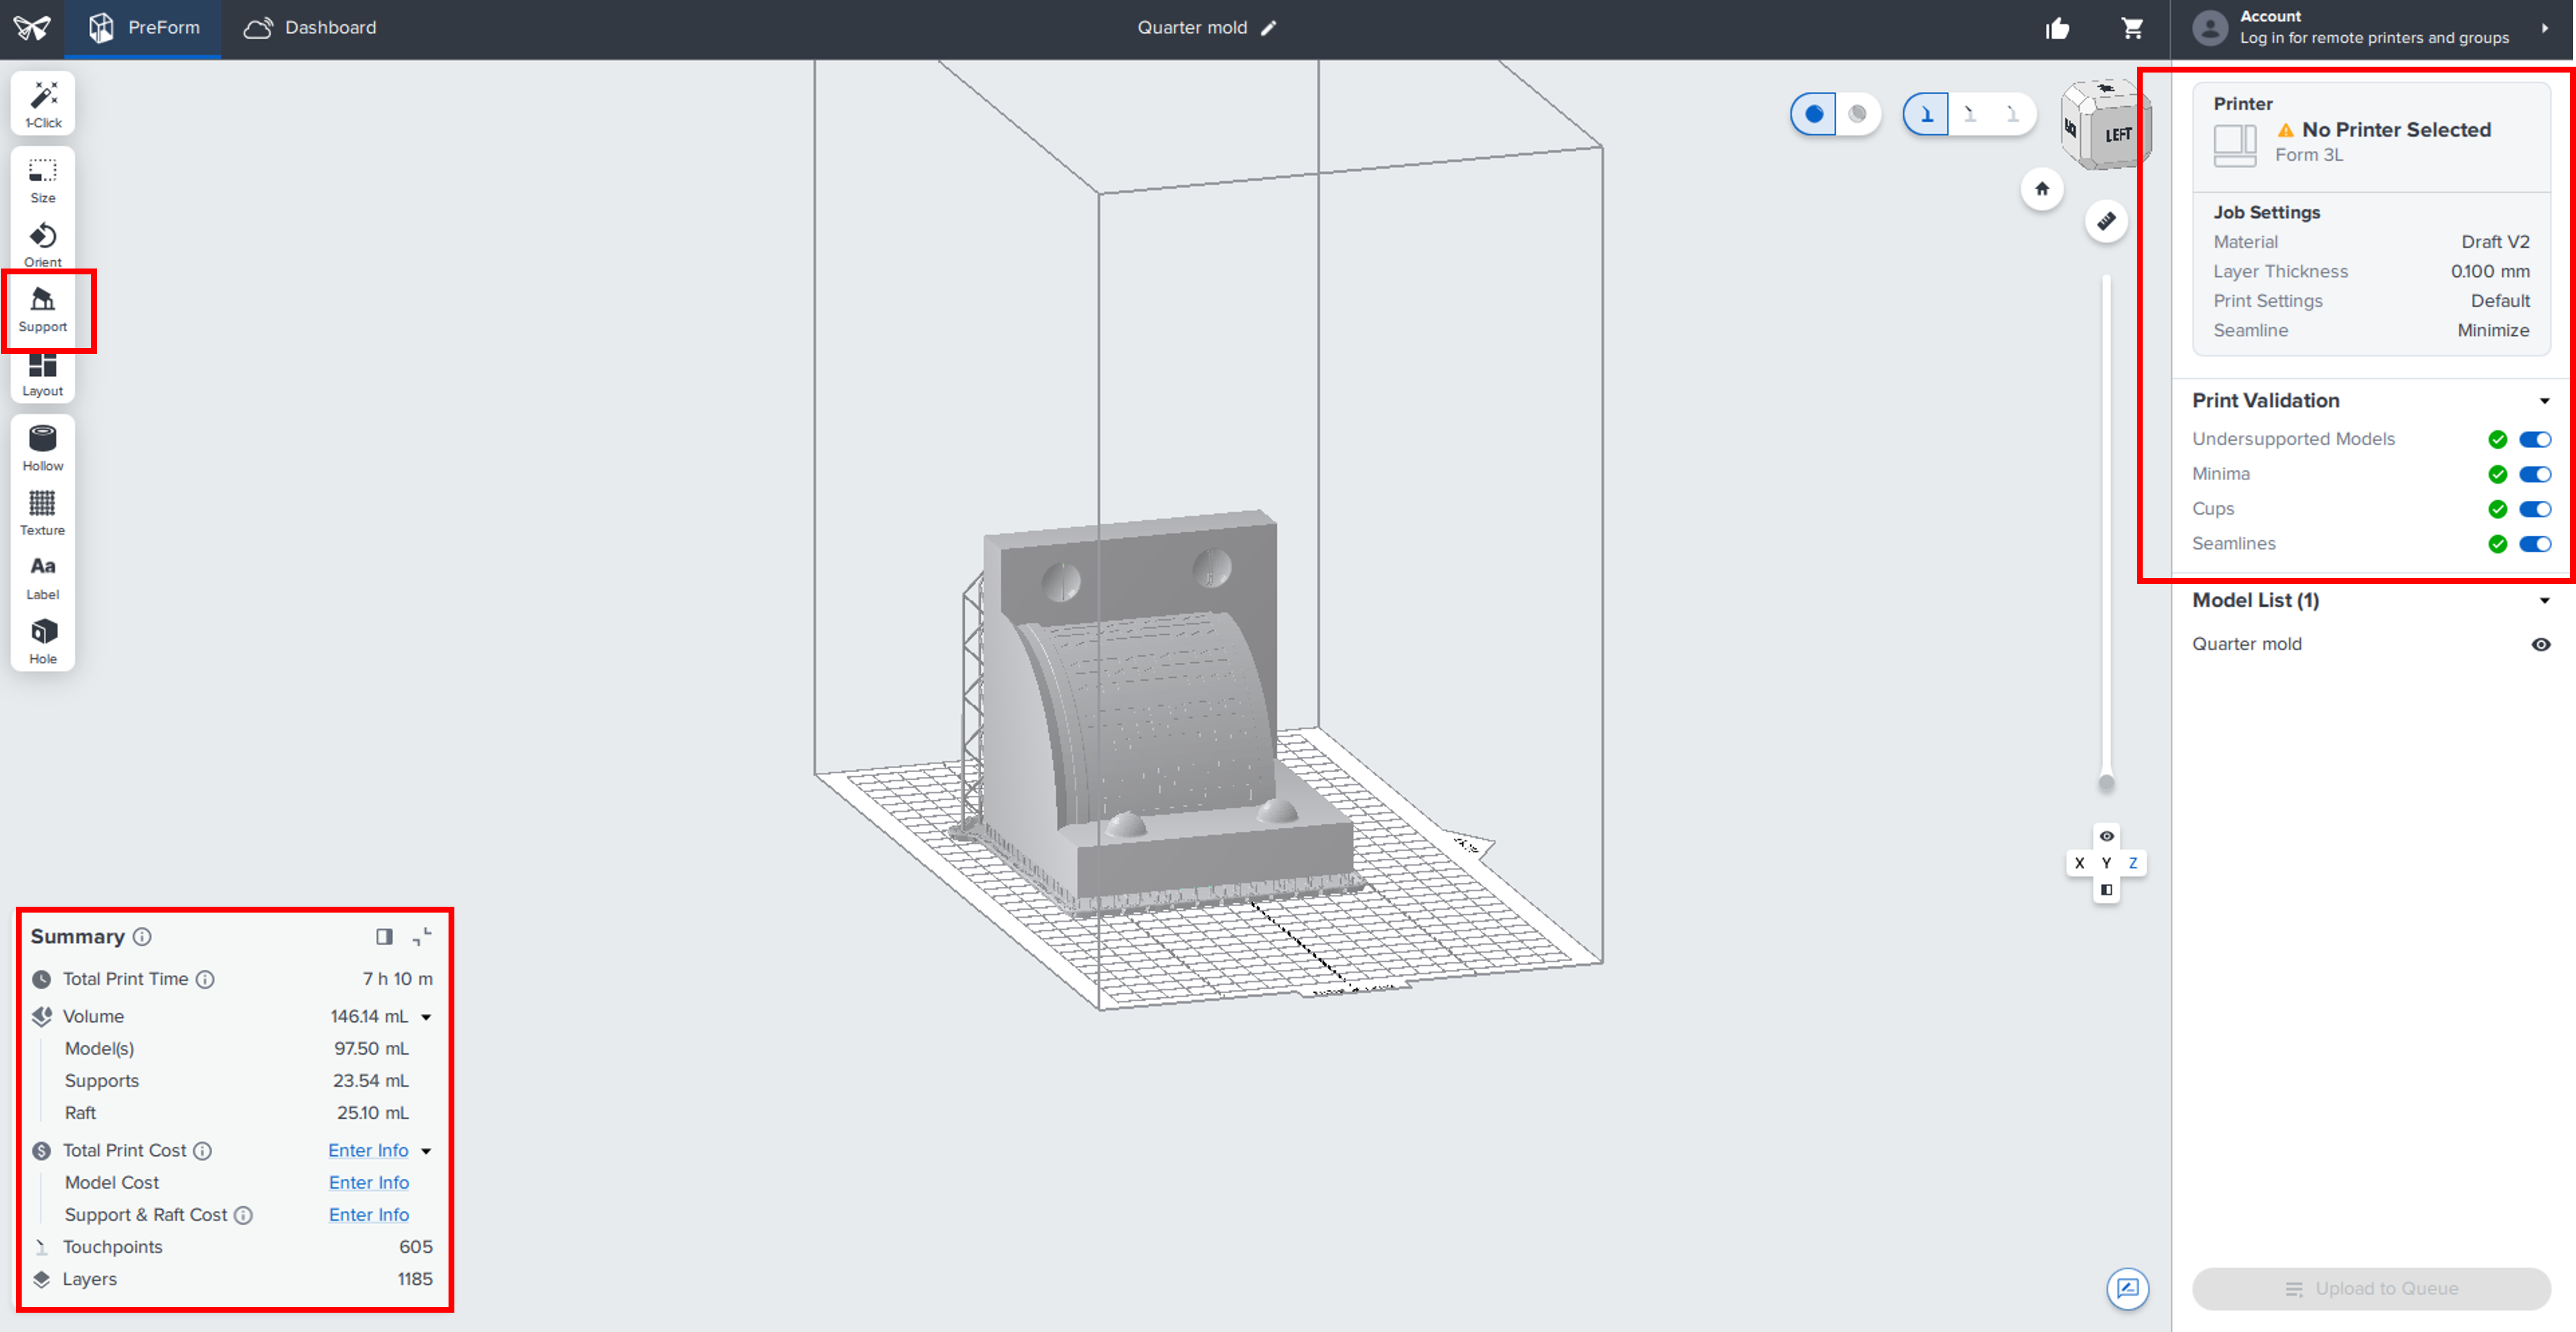Open the Support tool
2576x1332 pixels.
tap(43, 310)
